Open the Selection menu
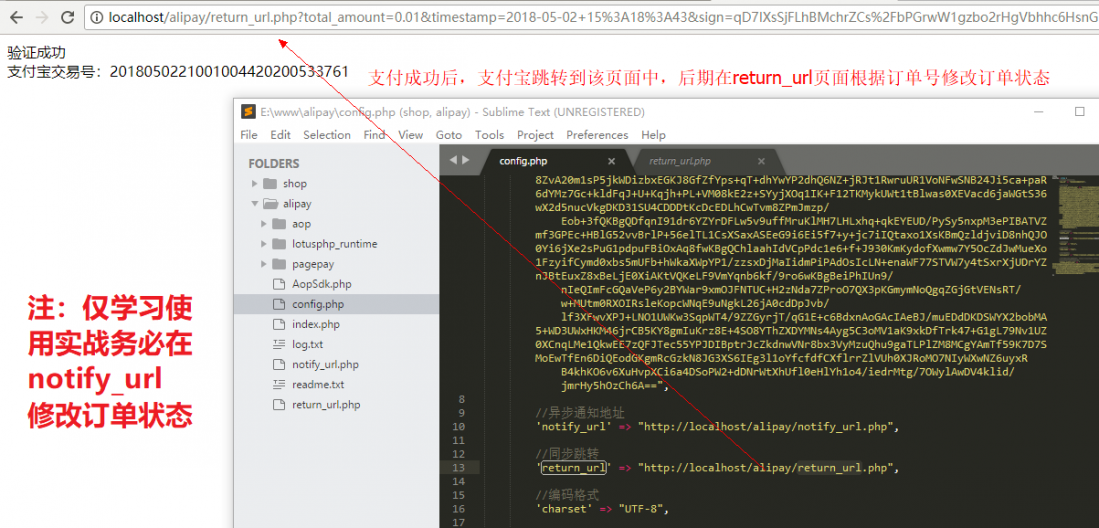The height and width of the screenshot is (528, 1099). point(327,135)
